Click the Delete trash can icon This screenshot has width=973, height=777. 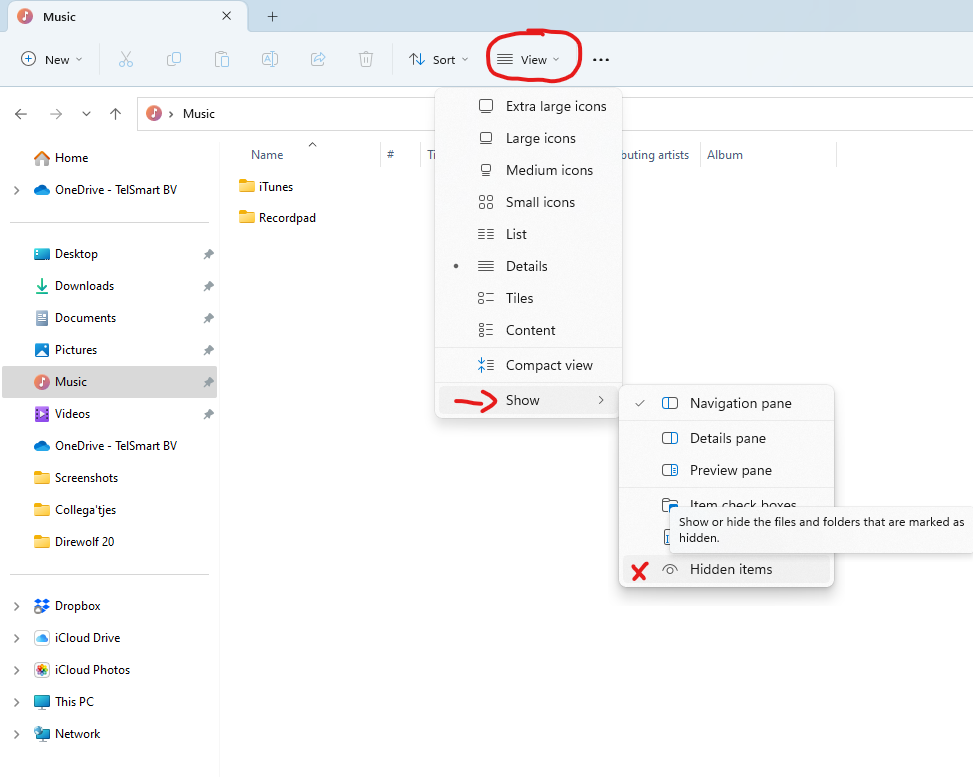(x=366, y=60)
